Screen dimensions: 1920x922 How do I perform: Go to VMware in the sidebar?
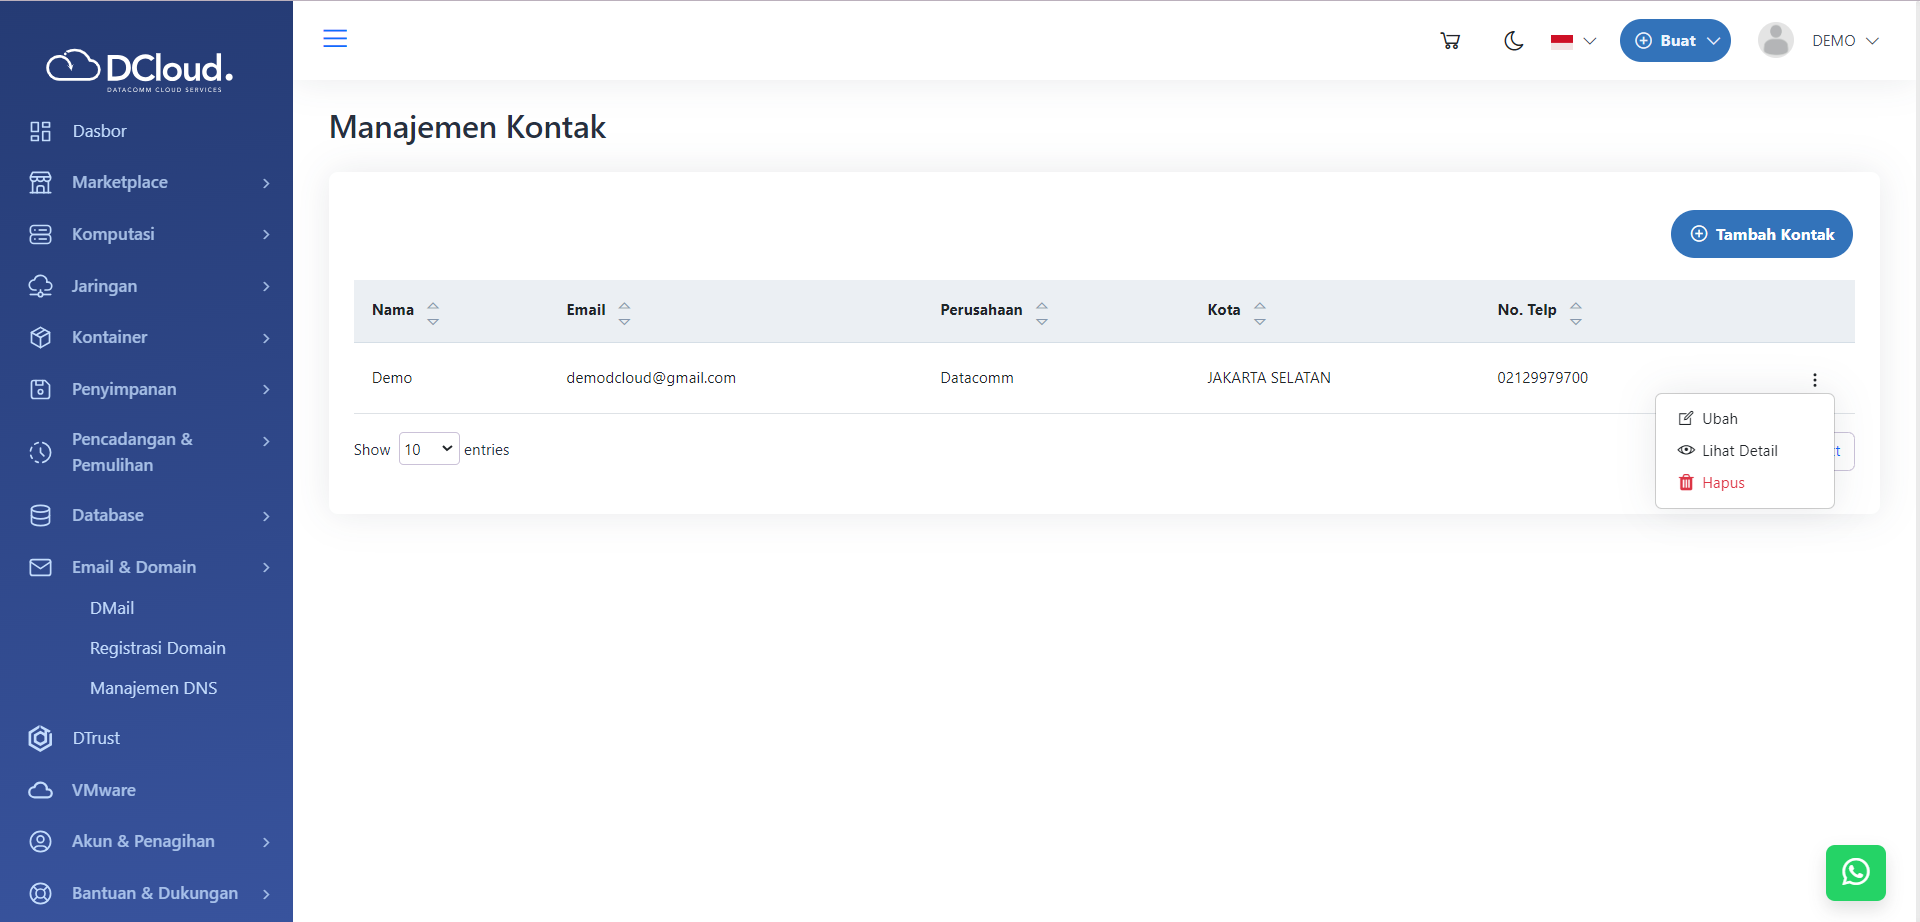(103, 790)
